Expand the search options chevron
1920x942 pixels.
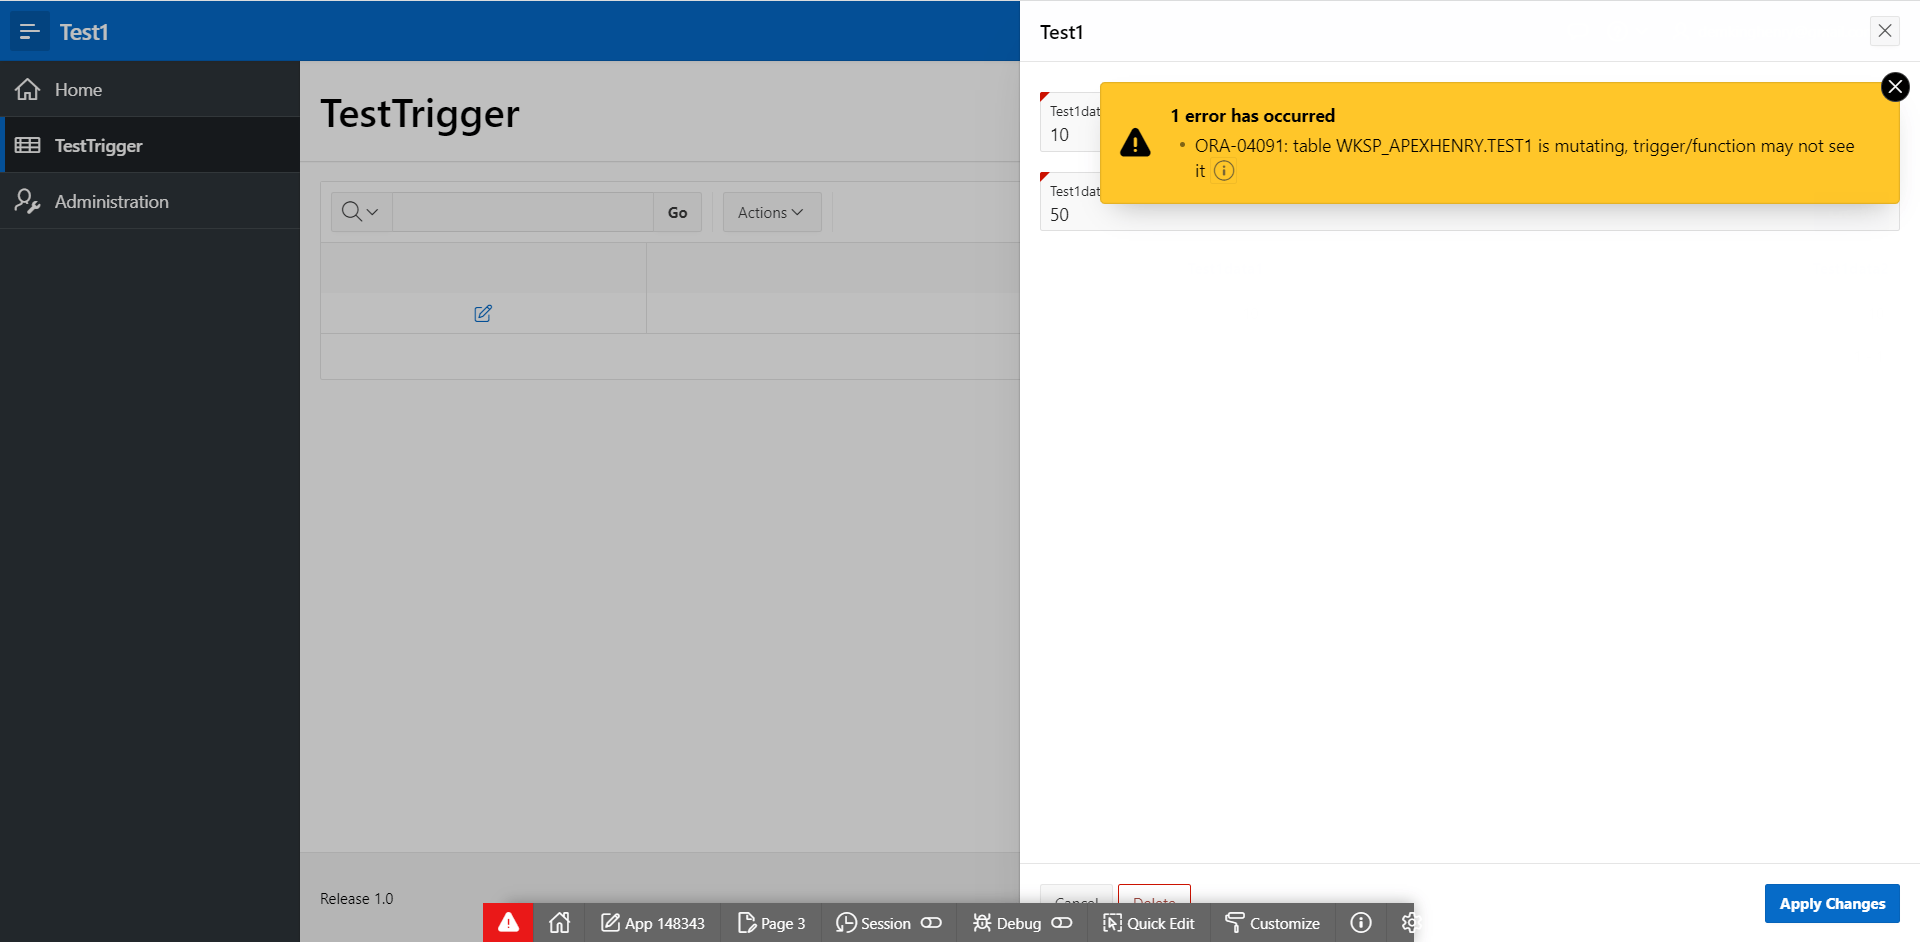pos(372,212)
